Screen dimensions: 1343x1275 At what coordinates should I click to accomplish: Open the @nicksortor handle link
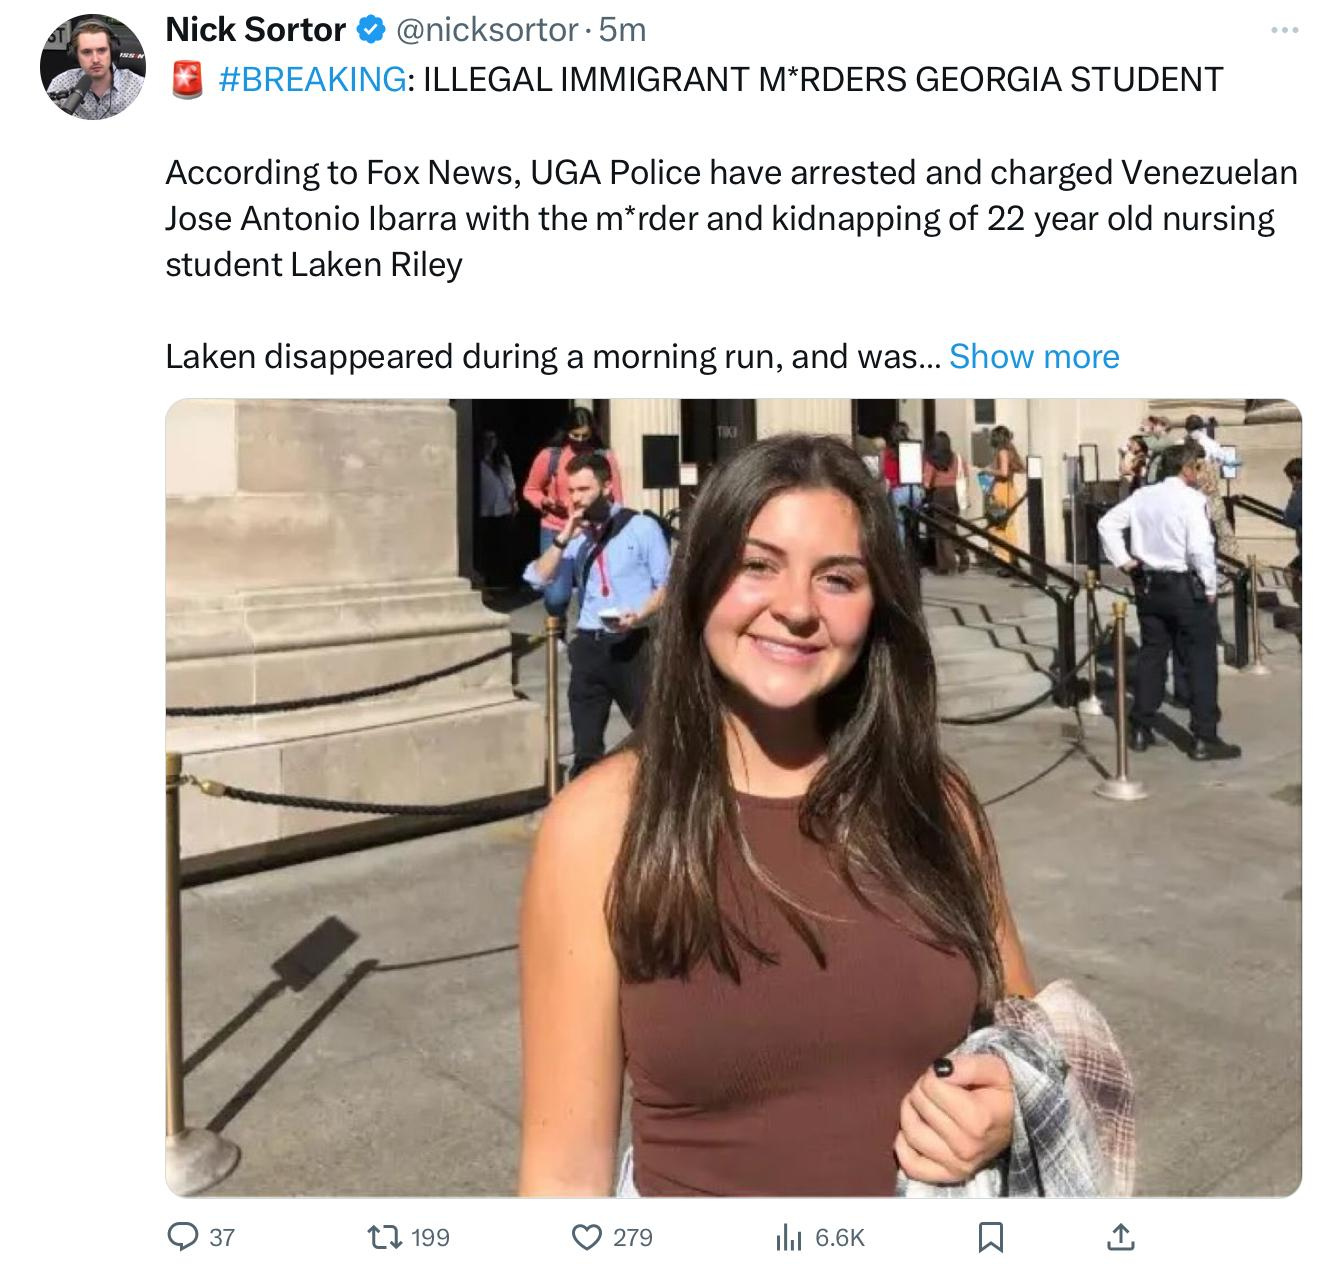[x=486, y=30]
